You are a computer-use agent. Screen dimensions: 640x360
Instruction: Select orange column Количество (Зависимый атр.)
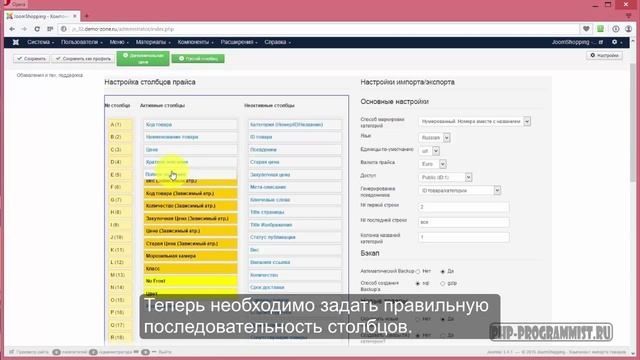point(190,206)
